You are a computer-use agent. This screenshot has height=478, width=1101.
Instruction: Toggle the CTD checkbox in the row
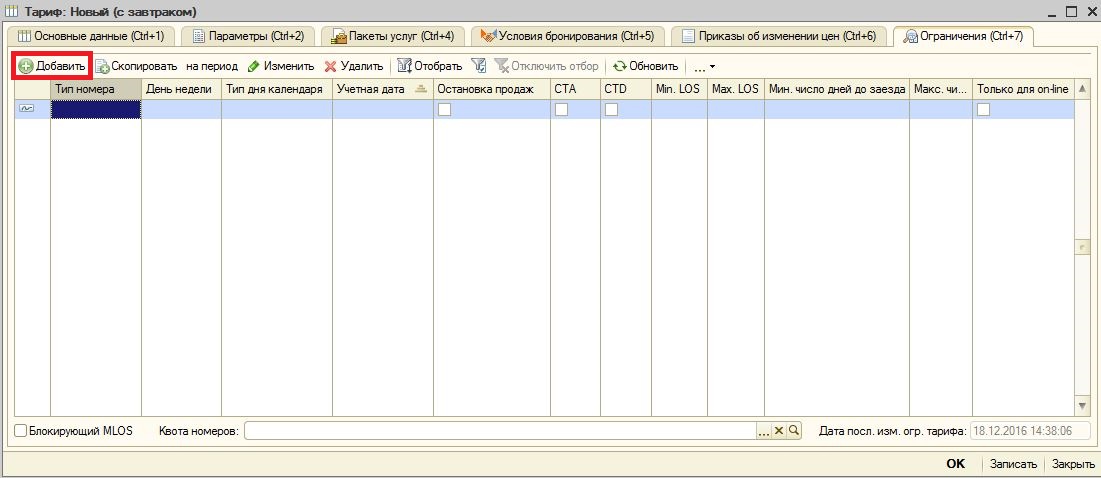click(x=612, y=109)
